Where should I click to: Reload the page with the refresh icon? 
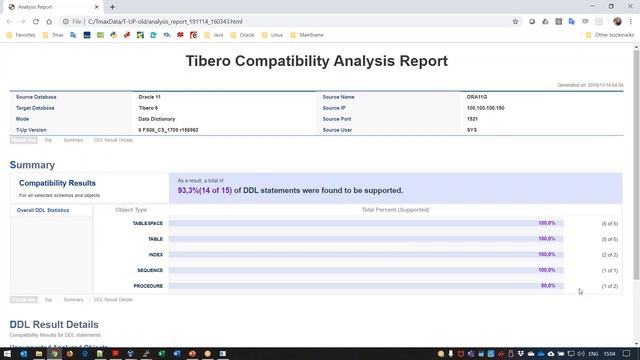(36, 22)
